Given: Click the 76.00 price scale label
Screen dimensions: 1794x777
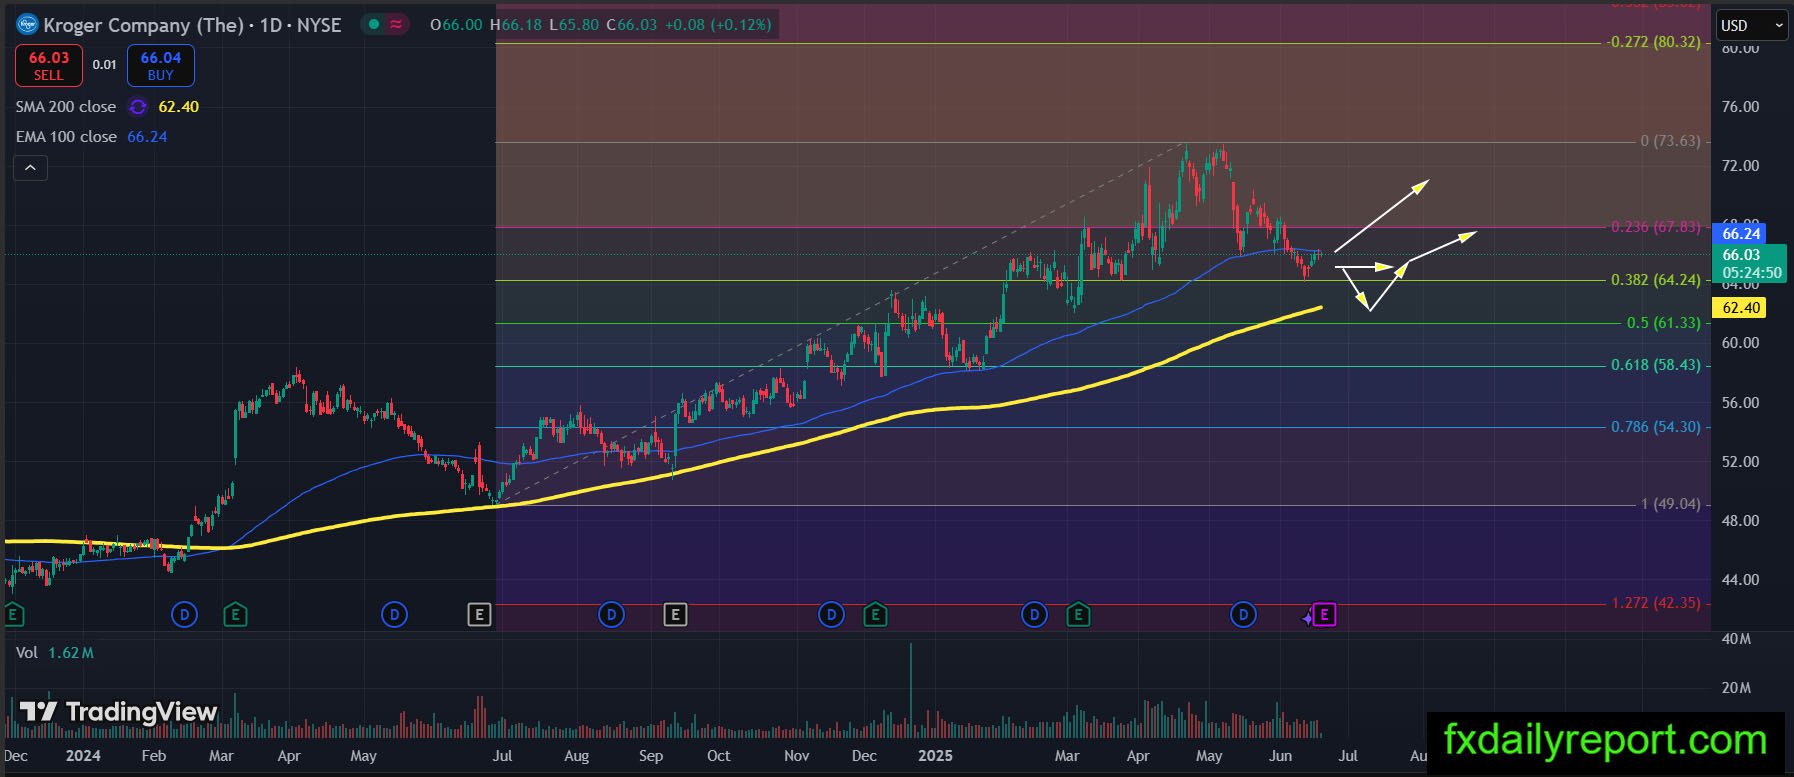Looking at the screenshot, I should click(1741, 107).
